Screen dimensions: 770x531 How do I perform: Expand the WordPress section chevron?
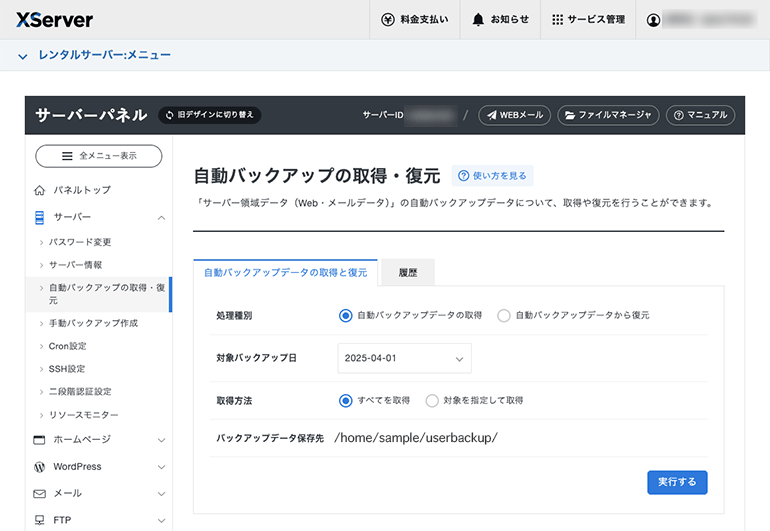click(x=161, y=467)
